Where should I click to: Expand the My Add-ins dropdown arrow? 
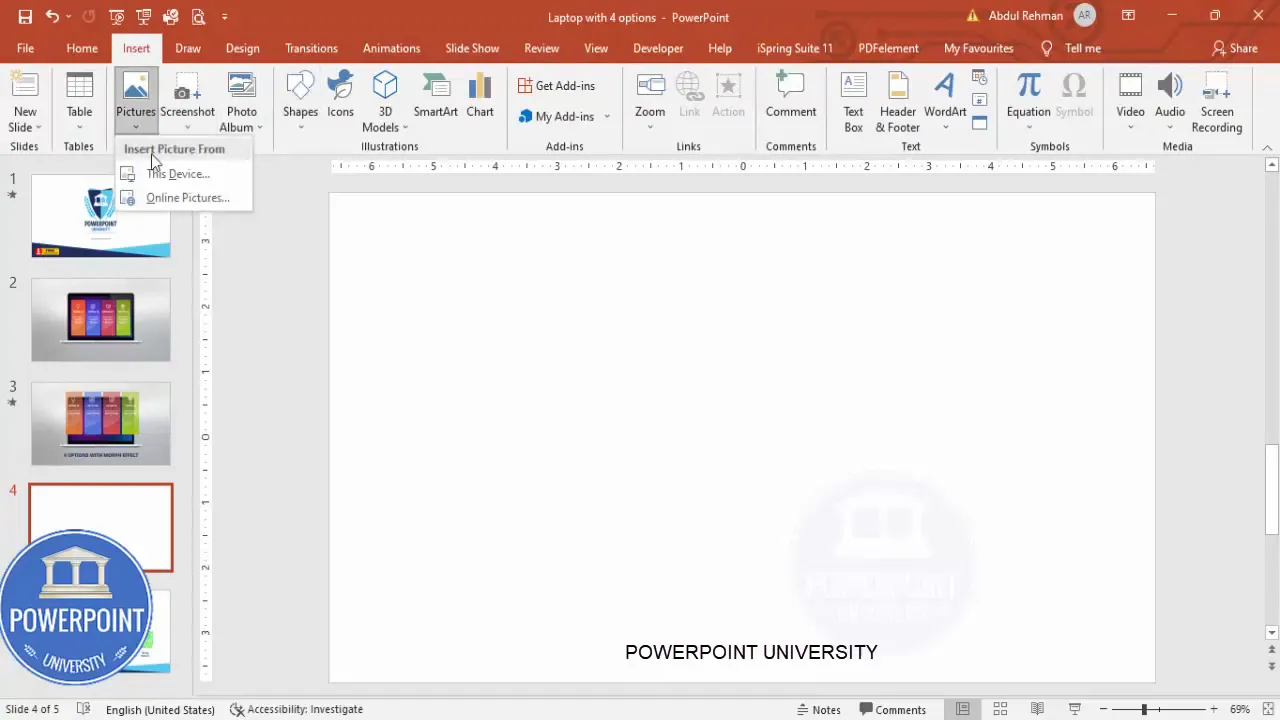click(606, 117)
